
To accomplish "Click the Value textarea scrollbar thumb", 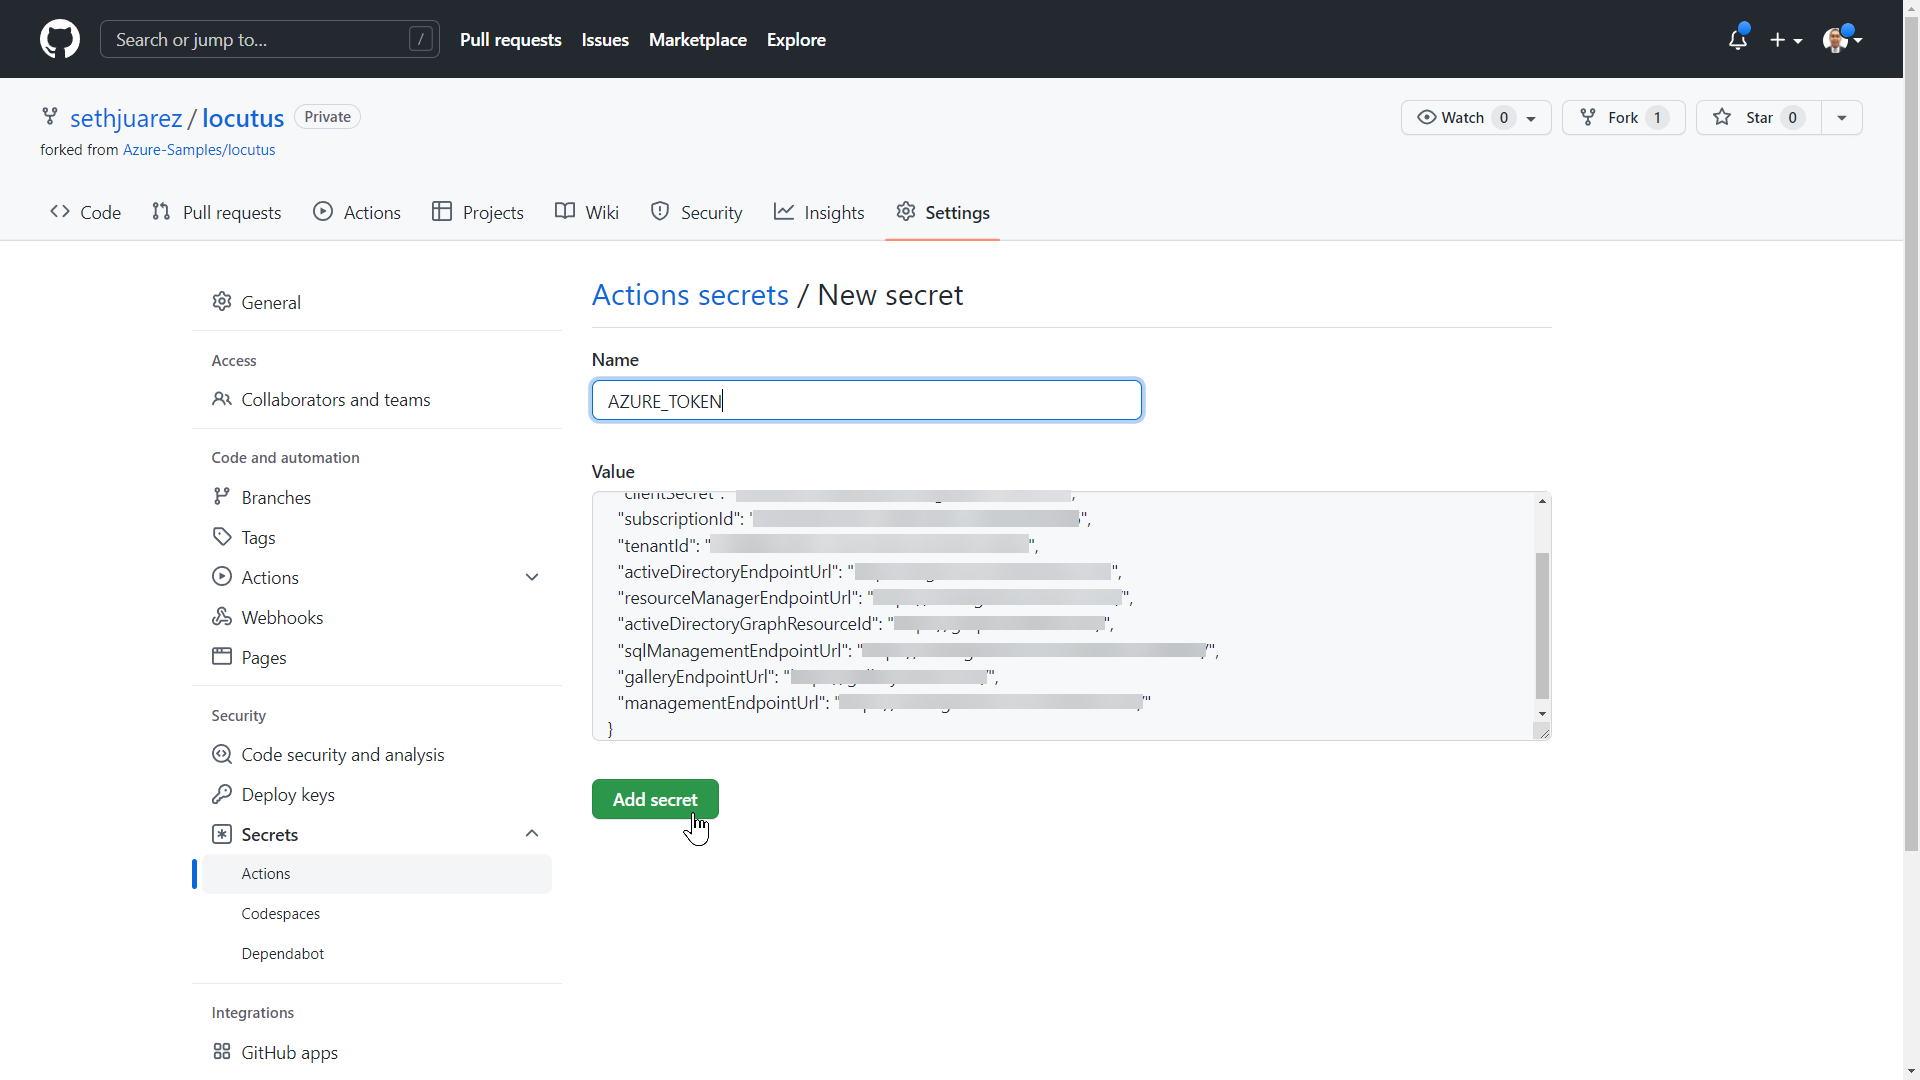I will [x=1543, y=626].
